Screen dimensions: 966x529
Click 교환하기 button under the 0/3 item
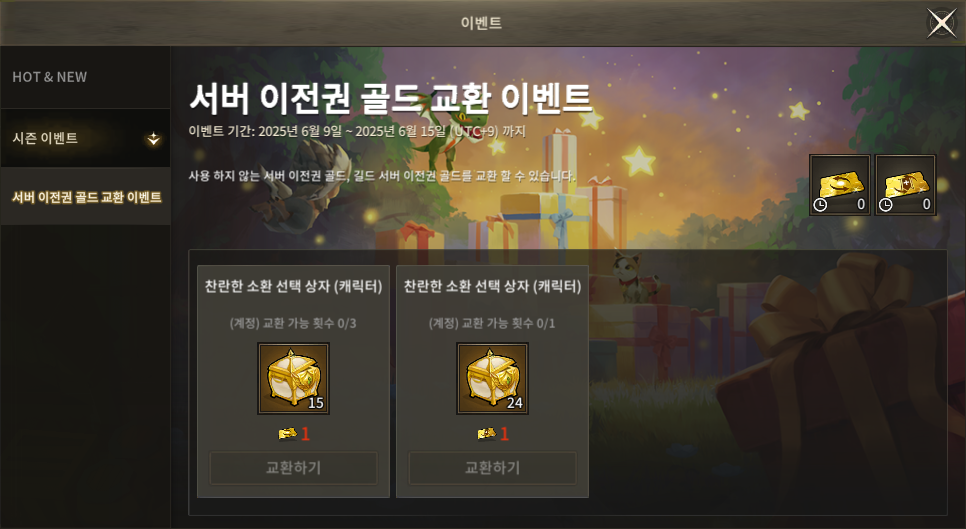(x=293, y=468)
